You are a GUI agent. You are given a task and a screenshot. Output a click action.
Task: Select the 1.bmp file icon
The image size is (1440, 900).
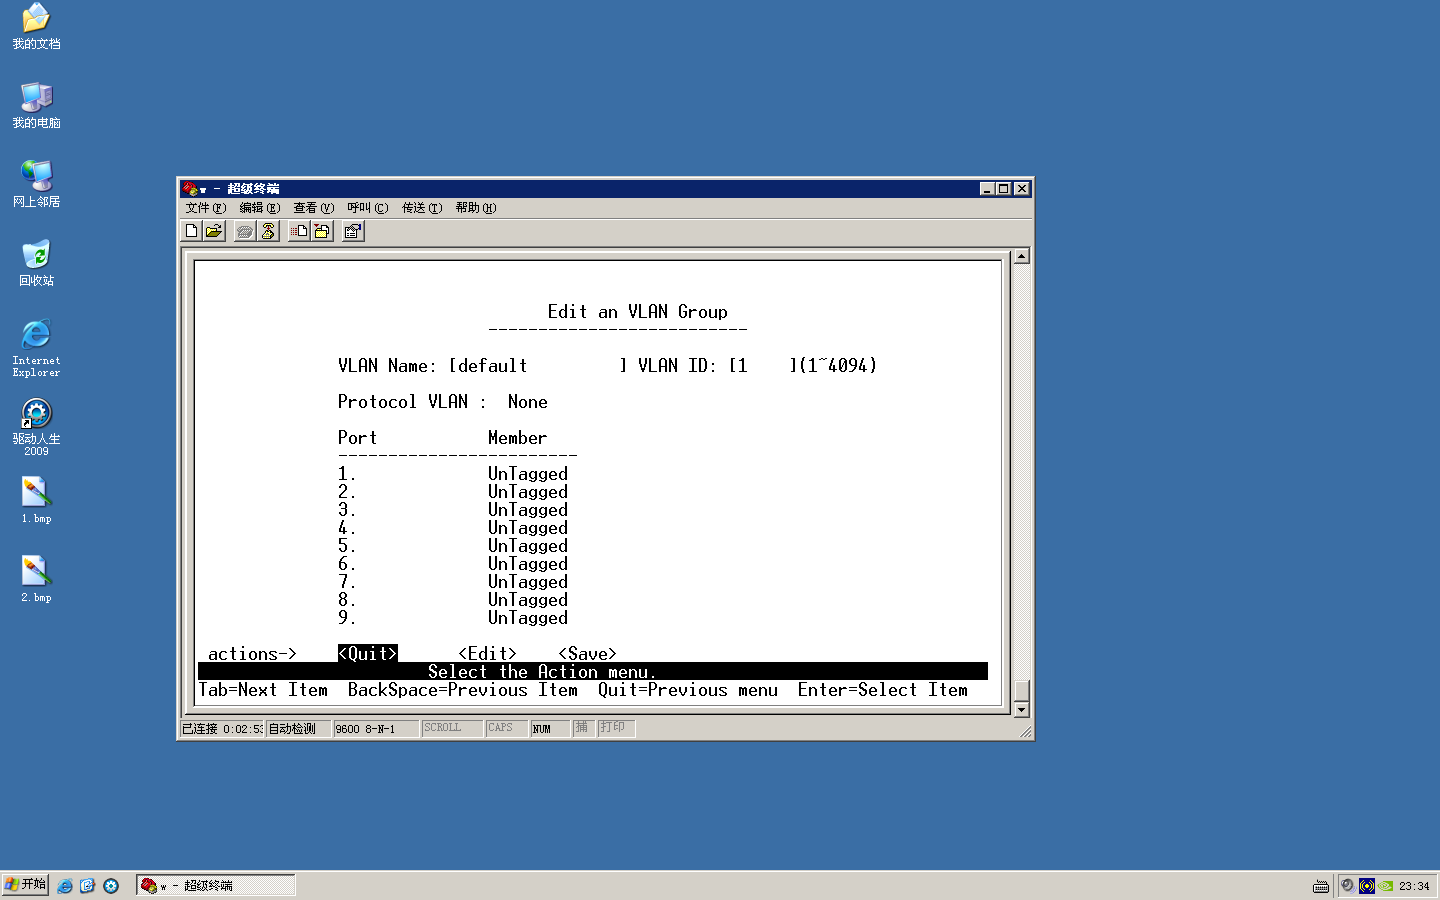[36, 500]
